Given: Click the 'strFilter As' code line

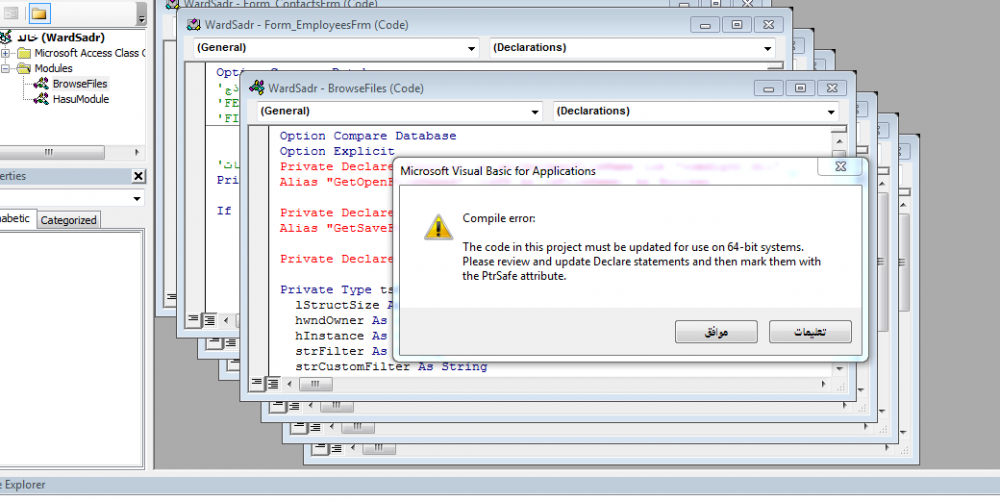Looking at the screenshot, I should click(x=341, y=351).
